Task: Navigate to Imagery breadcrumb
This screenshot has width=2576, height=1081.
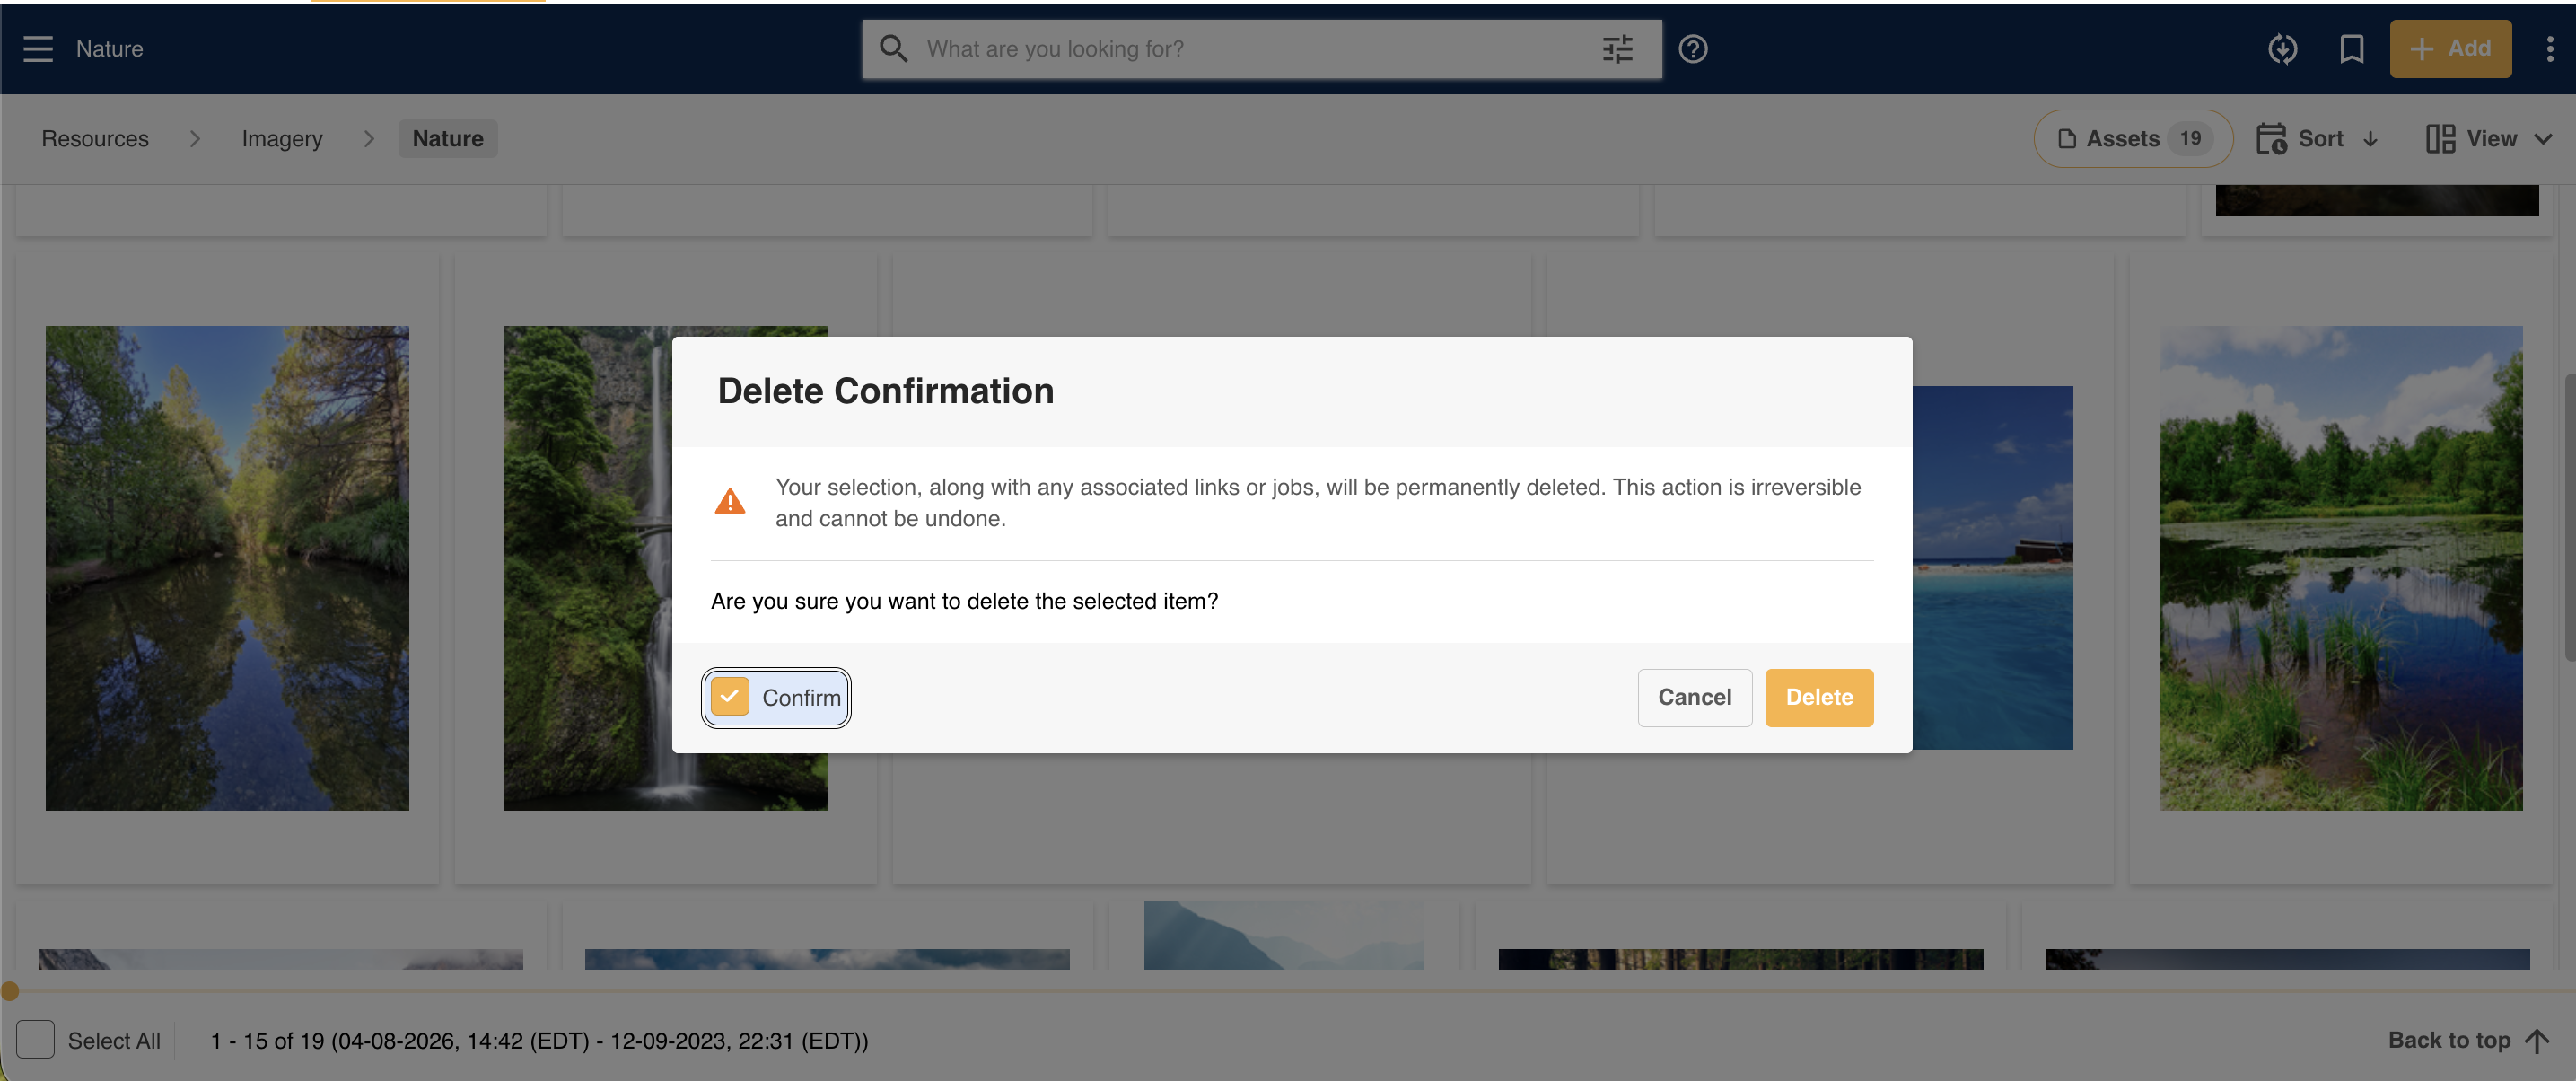Action: [x=282, y=138]
